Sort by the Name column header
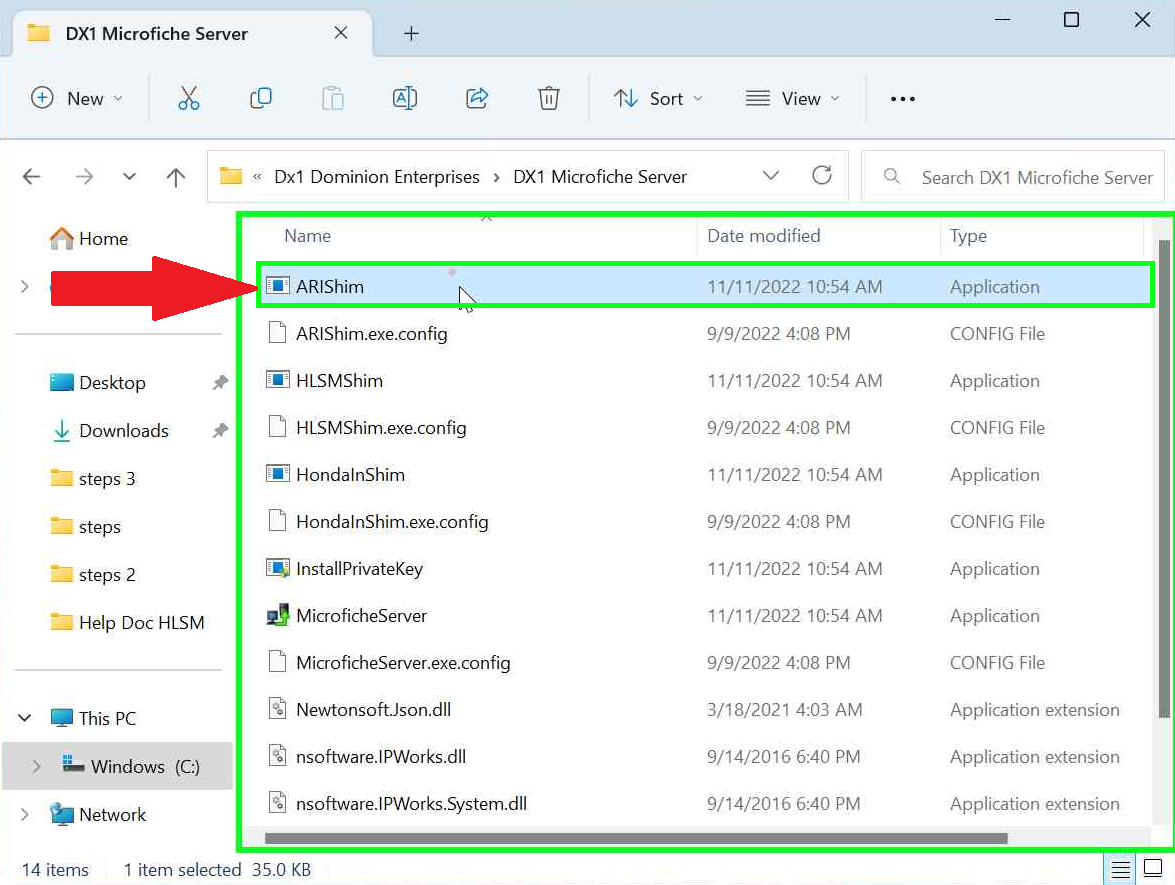This screenshot has height=885, width=1175. (307, 235)
